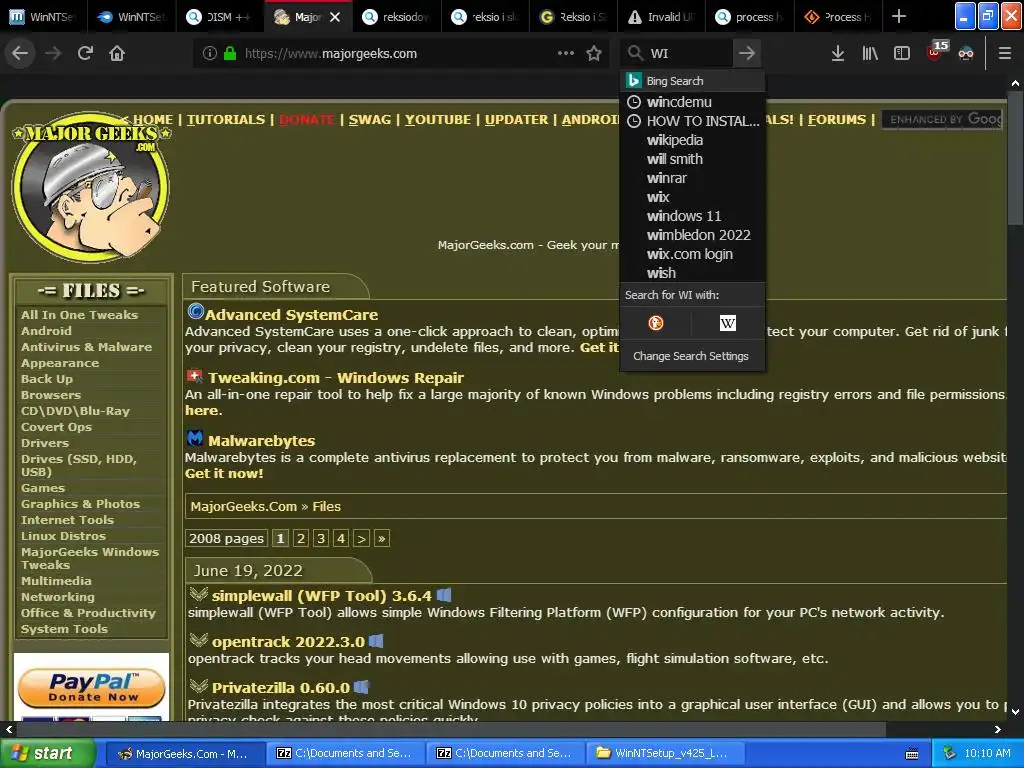Switch to the DISM++ tab

point(221,17)
